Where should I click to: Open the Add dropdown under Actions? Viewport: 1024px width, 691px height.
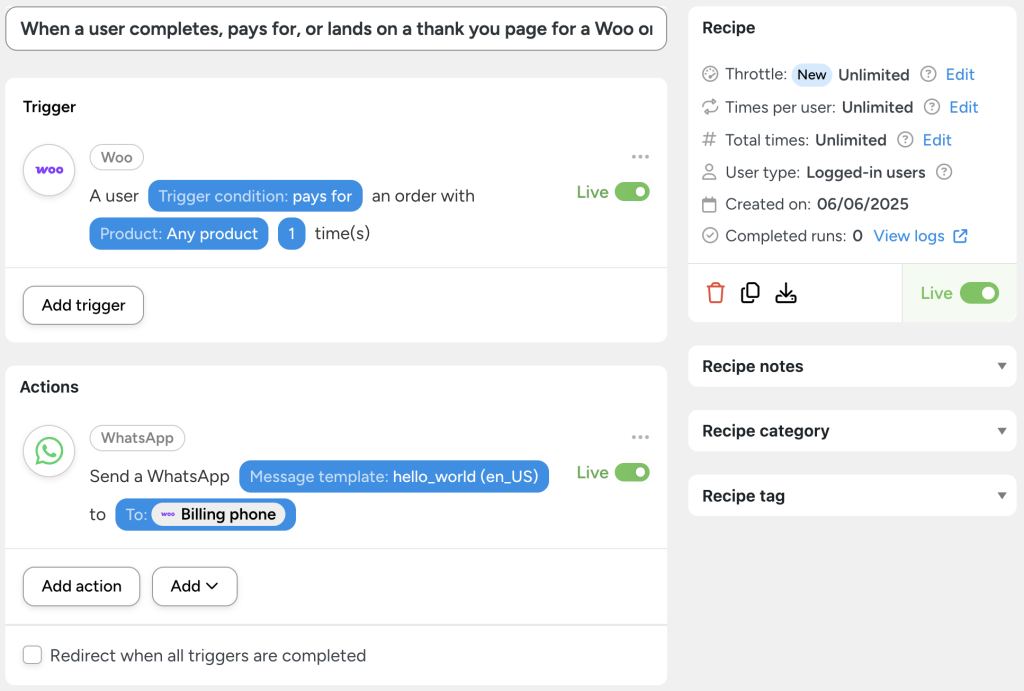[194, 586]
